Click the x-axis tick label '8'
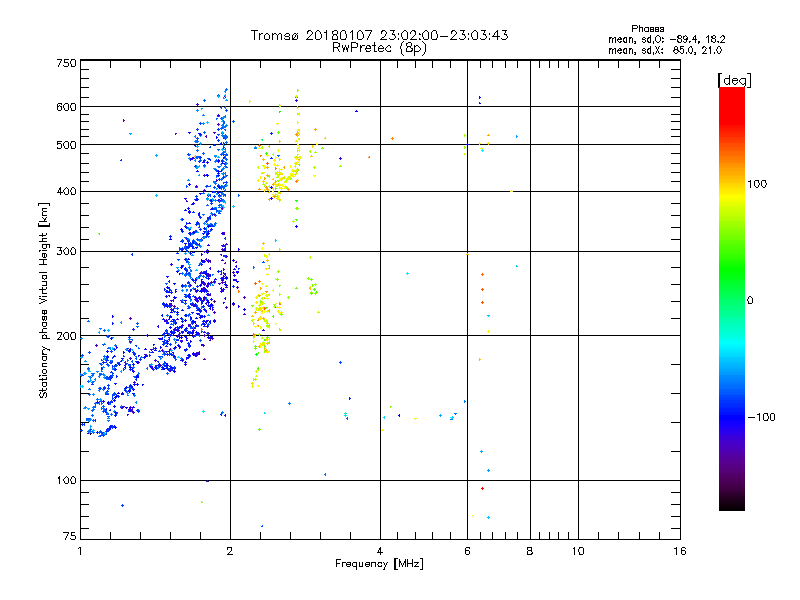The height and width of the screenshot is (600, 800). click(530, 551)
